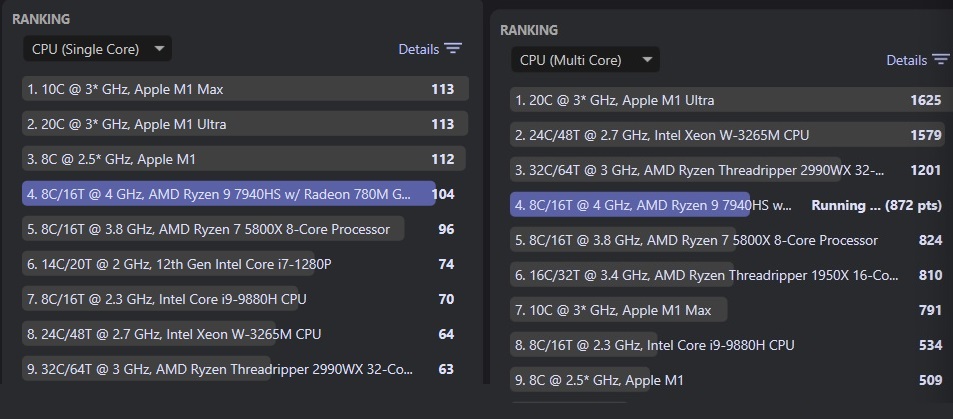Viewport: 953px width, 419px height.
Task: Click the Details label in the Multi Core panel
Action: click(x=906, y=60)
